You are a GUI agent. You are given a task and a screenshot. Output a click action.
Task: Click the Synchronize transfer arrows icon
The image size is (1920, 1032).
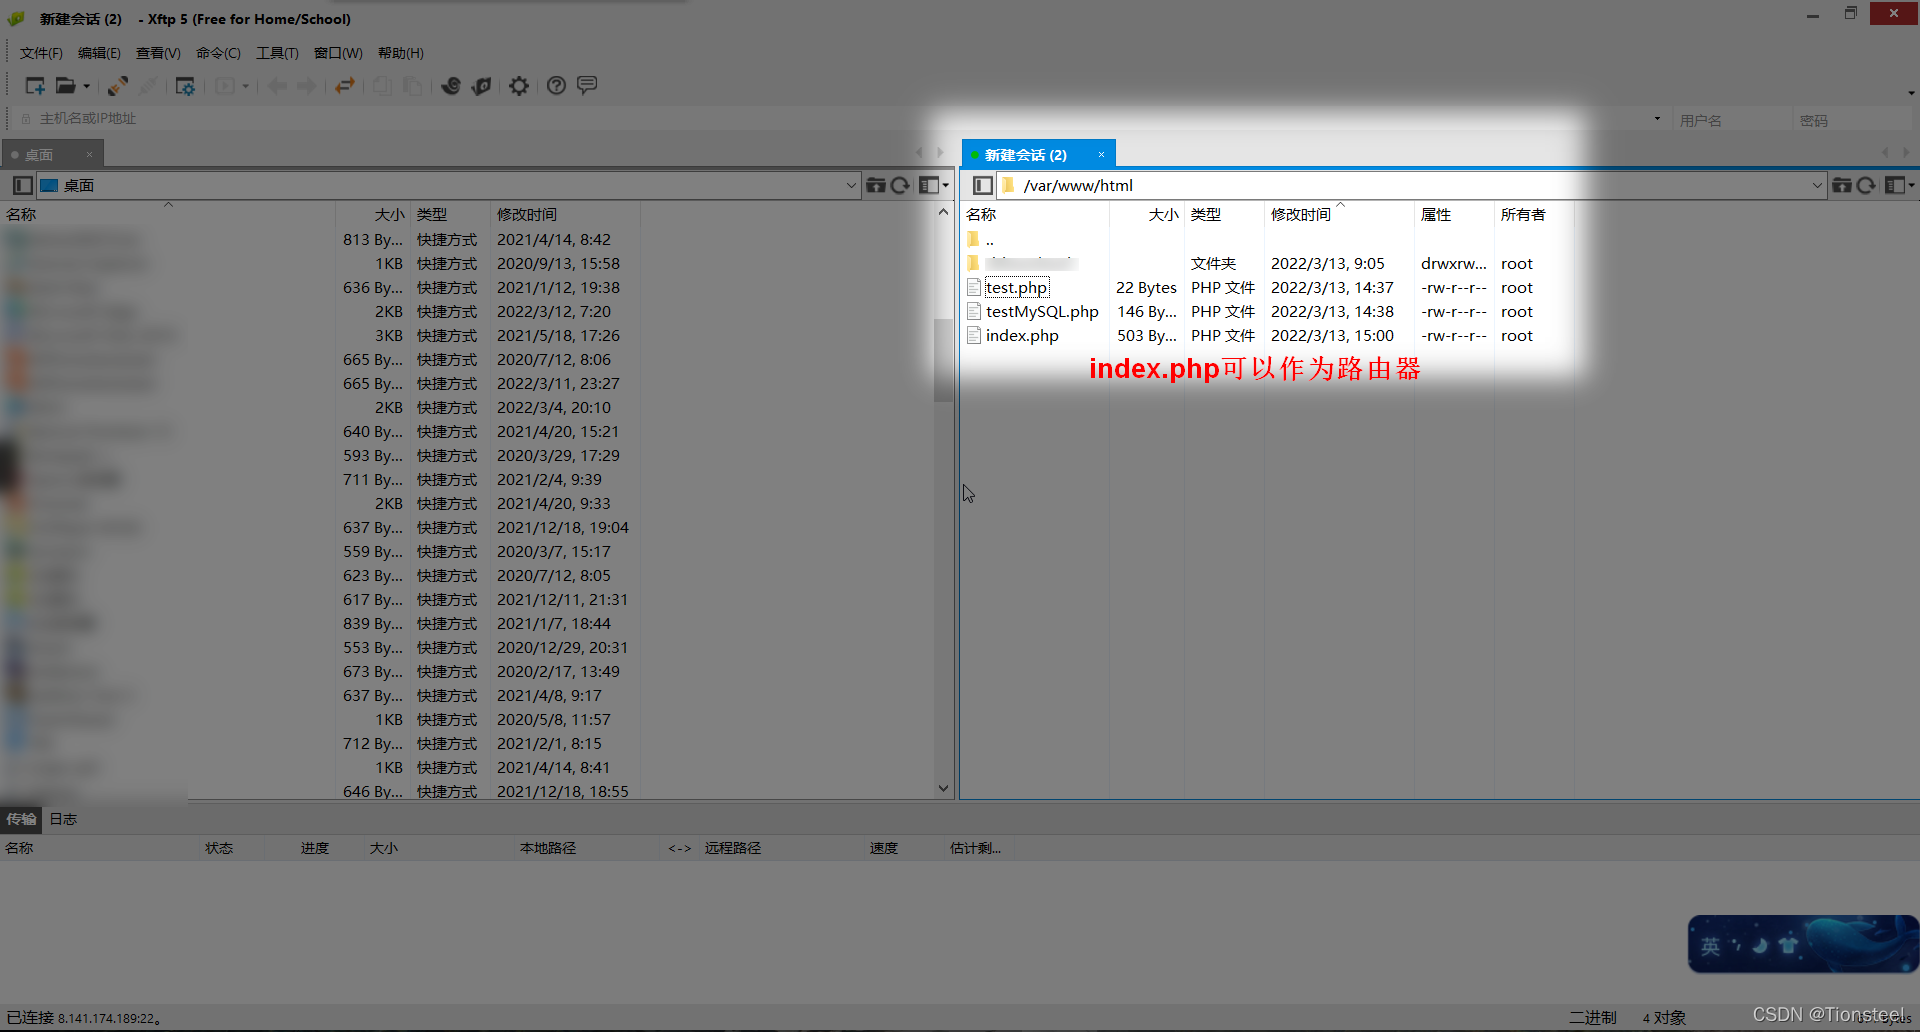click(345, 86)
